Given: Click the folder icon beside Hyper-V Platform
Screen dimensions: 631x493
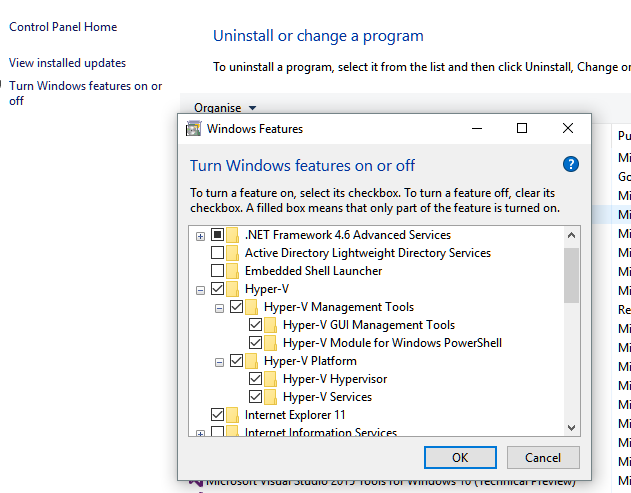Looking at the screenshot, I should pos(252,361).
